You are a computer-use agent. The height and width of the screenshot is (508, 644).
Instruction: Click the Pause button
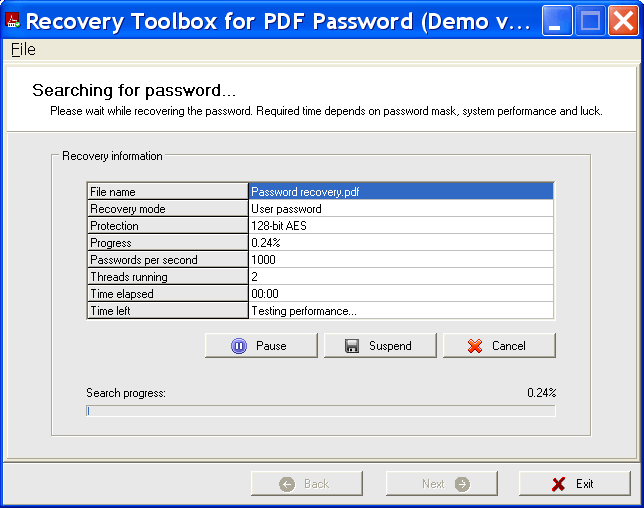coord(261,345)
